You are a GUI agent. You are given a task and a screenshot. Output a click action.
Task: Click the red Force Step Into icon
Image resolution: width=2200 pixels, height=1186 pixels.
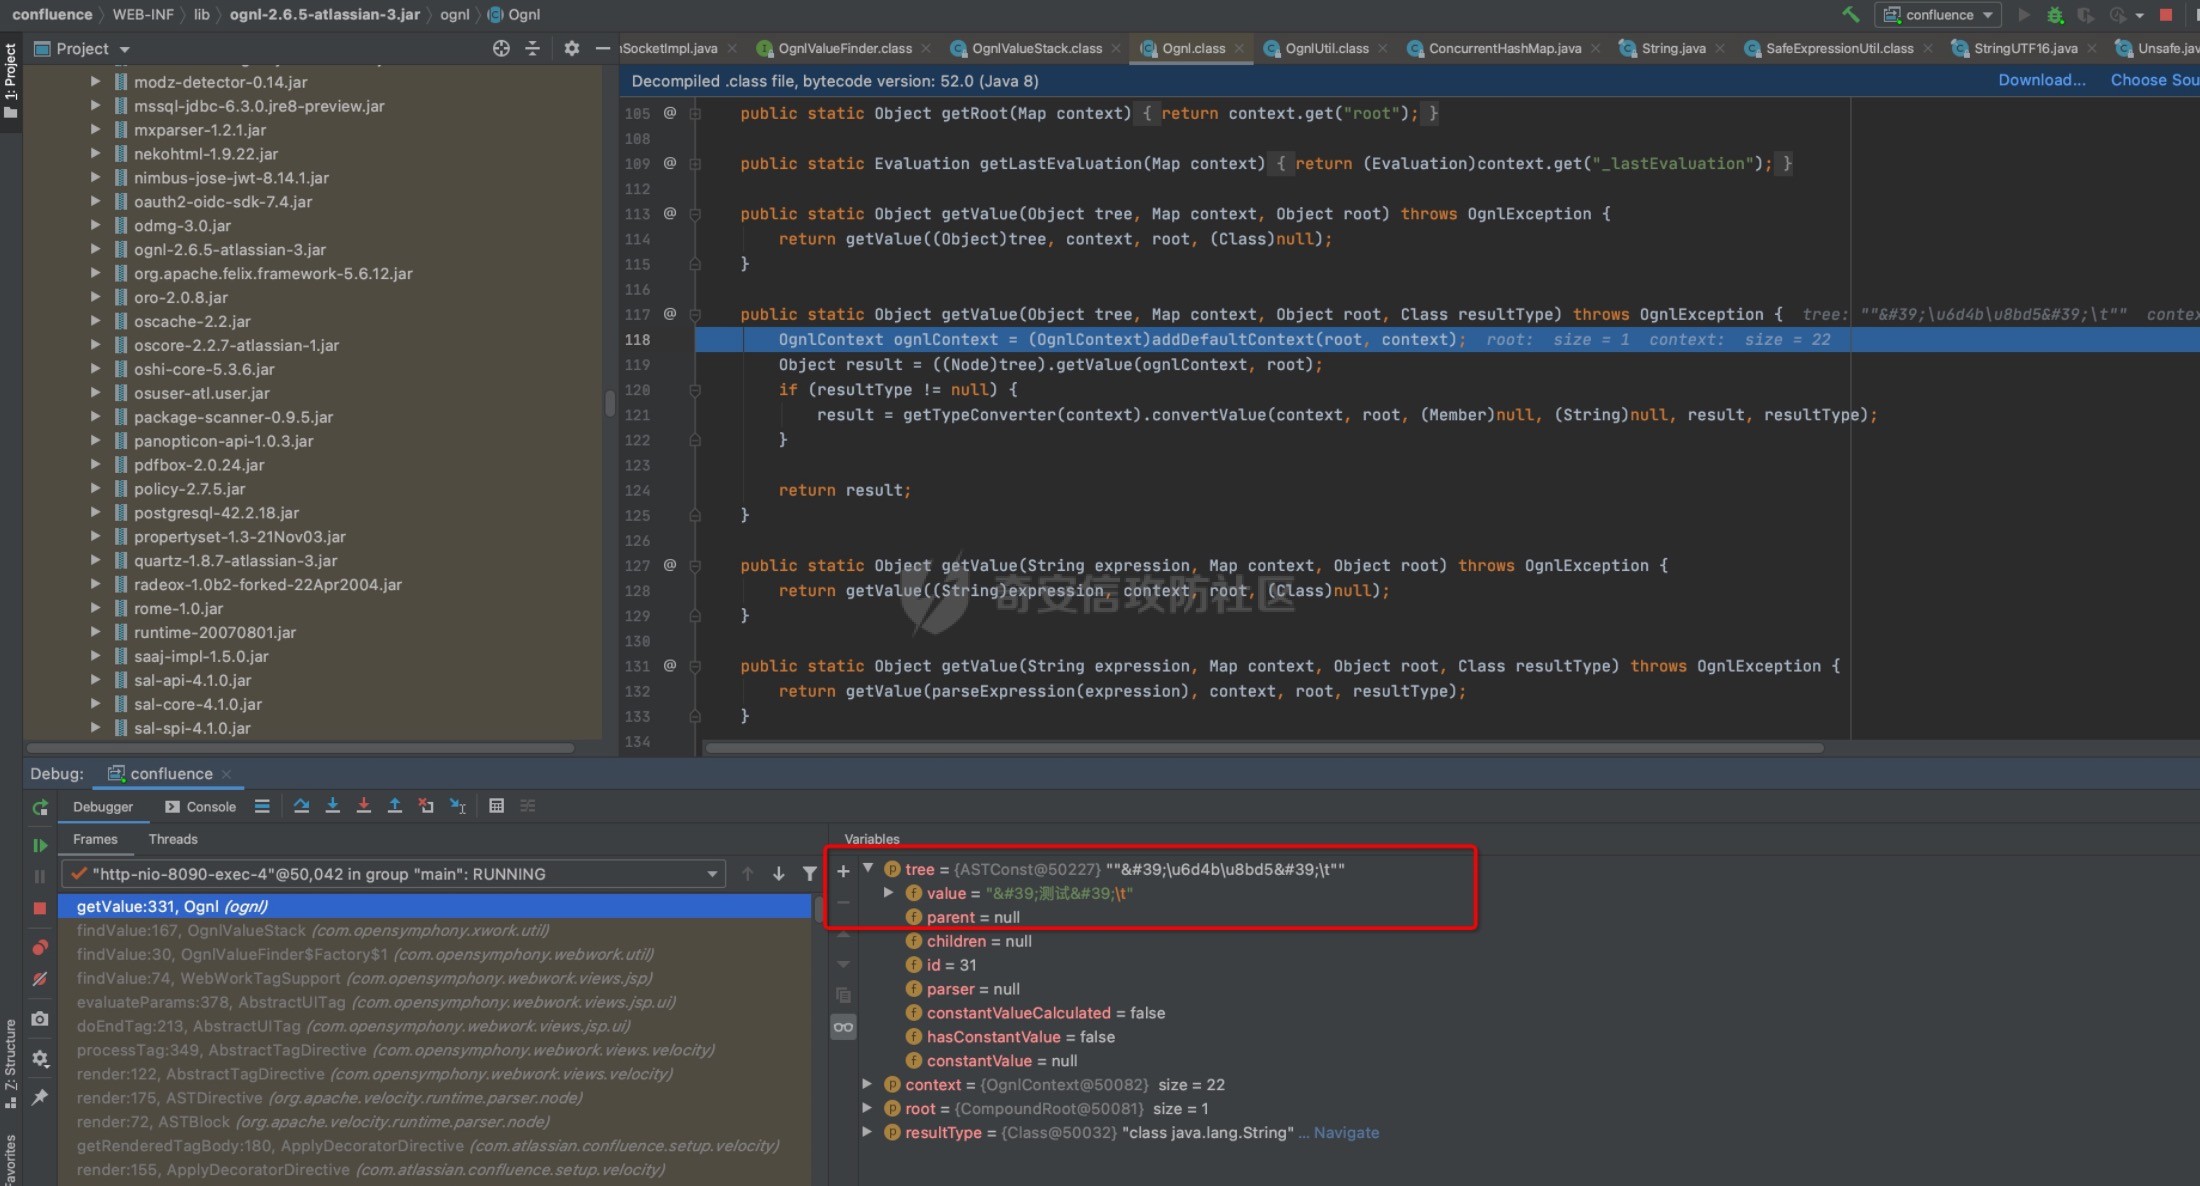[364, 806]
